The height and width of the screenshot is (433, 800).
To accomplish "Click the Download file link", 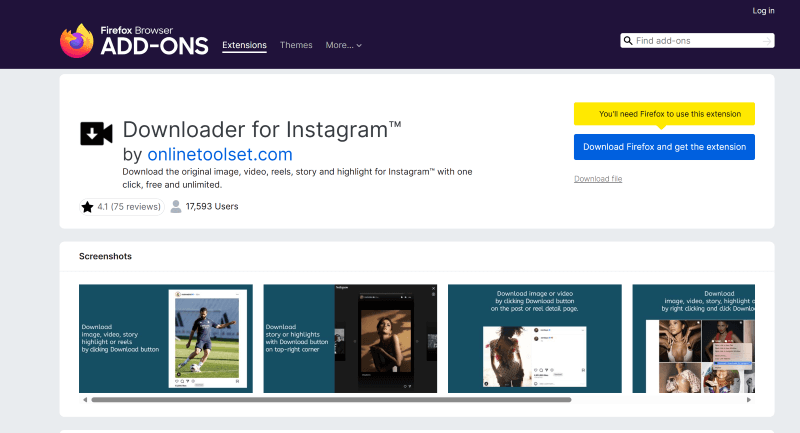I will pyautogui.click(x=598, y=179).
